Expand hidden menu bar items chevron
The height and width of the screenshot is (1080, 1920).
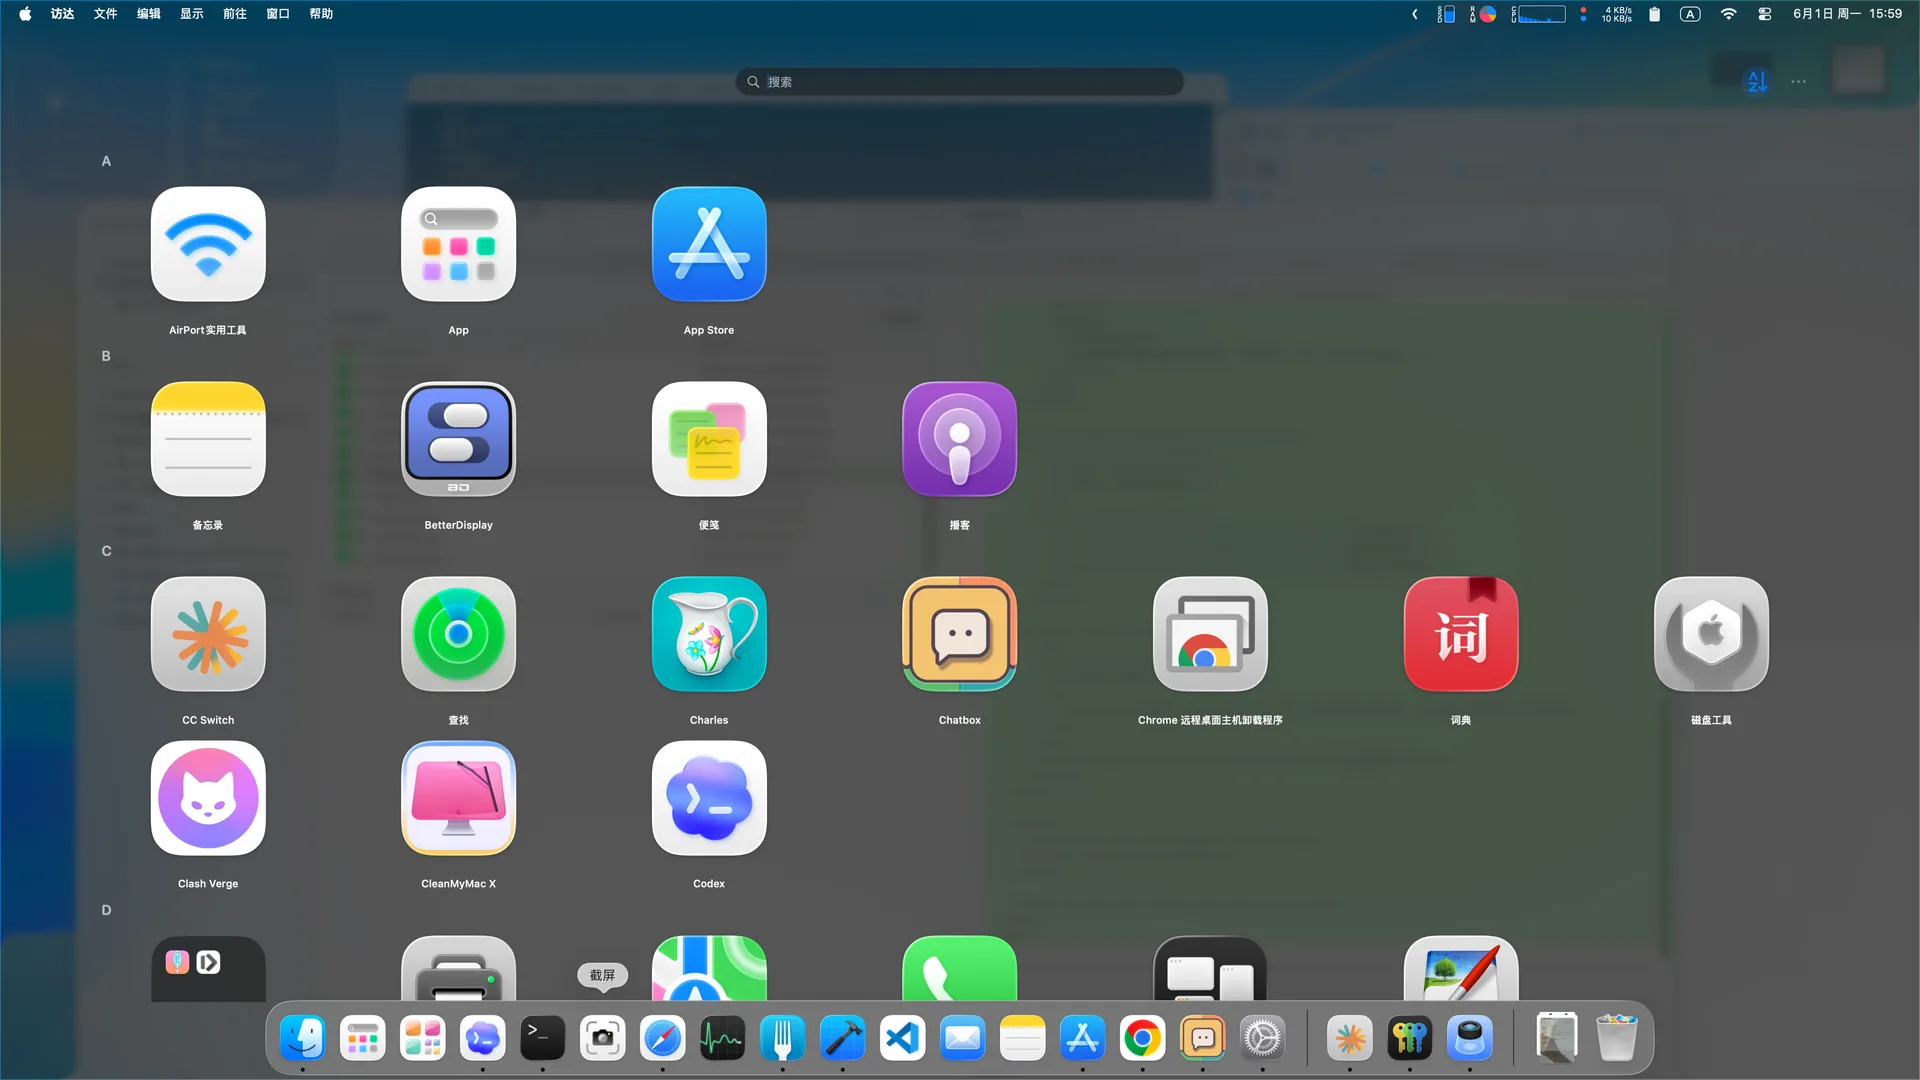point(1414,13)
